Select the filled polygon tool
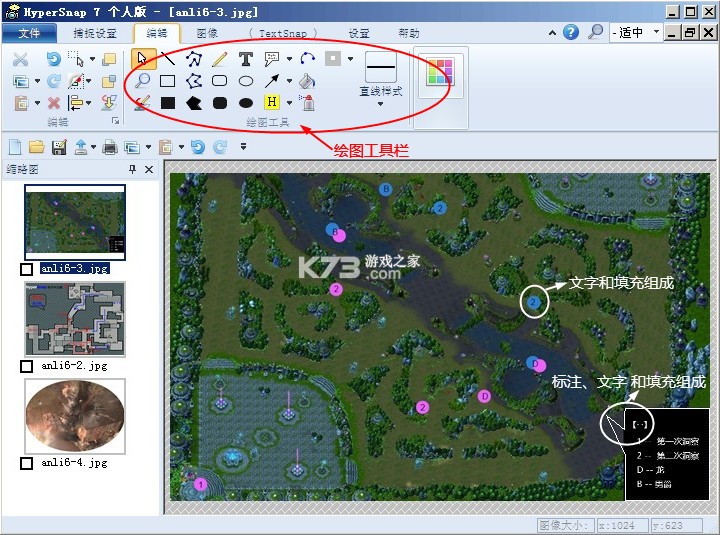 pos(194,102)
